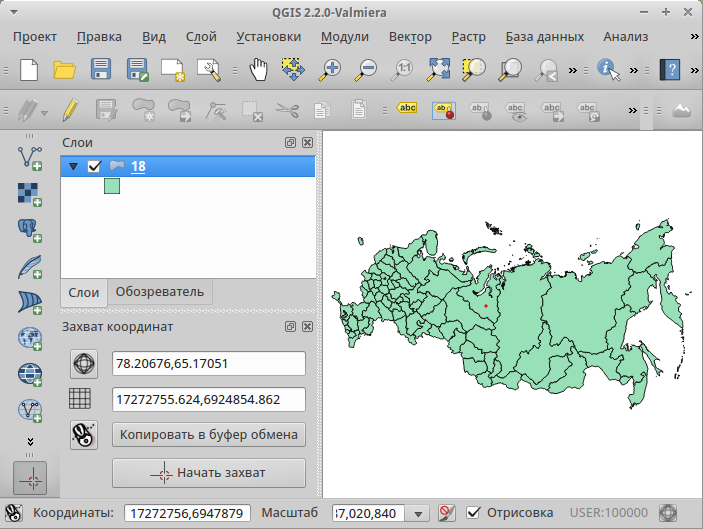Open the scale dropdown arrow

[419, 513]
